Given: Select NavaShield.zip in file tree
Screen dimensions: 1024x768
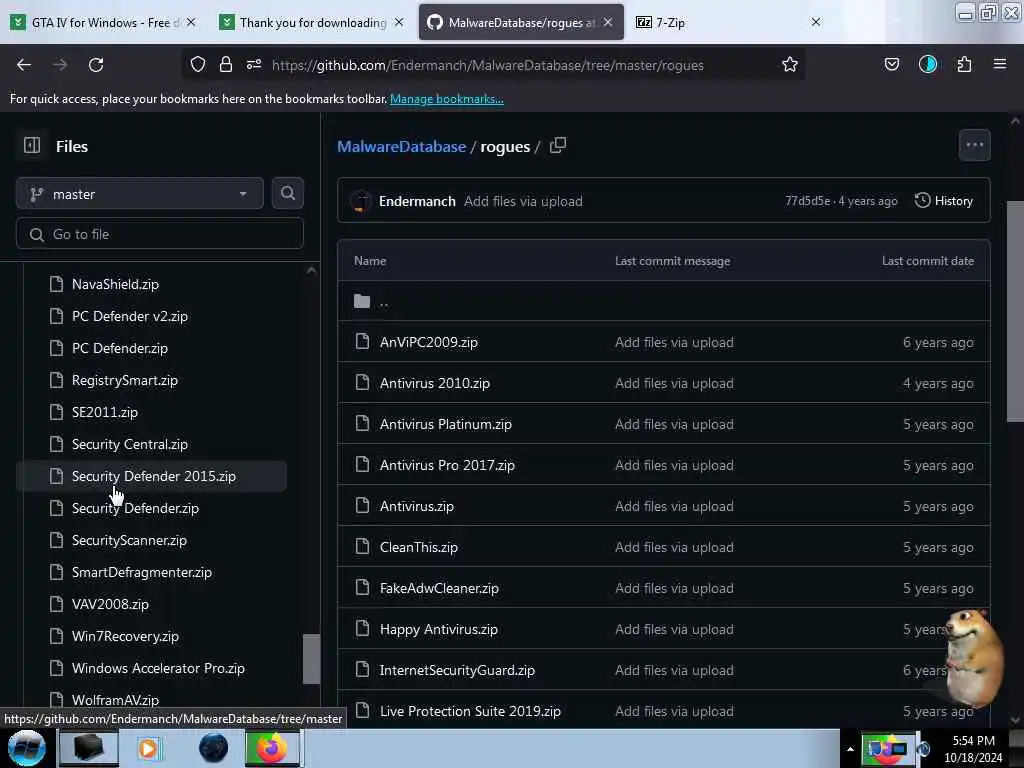Looking at the screenshot, I should 115,284.
